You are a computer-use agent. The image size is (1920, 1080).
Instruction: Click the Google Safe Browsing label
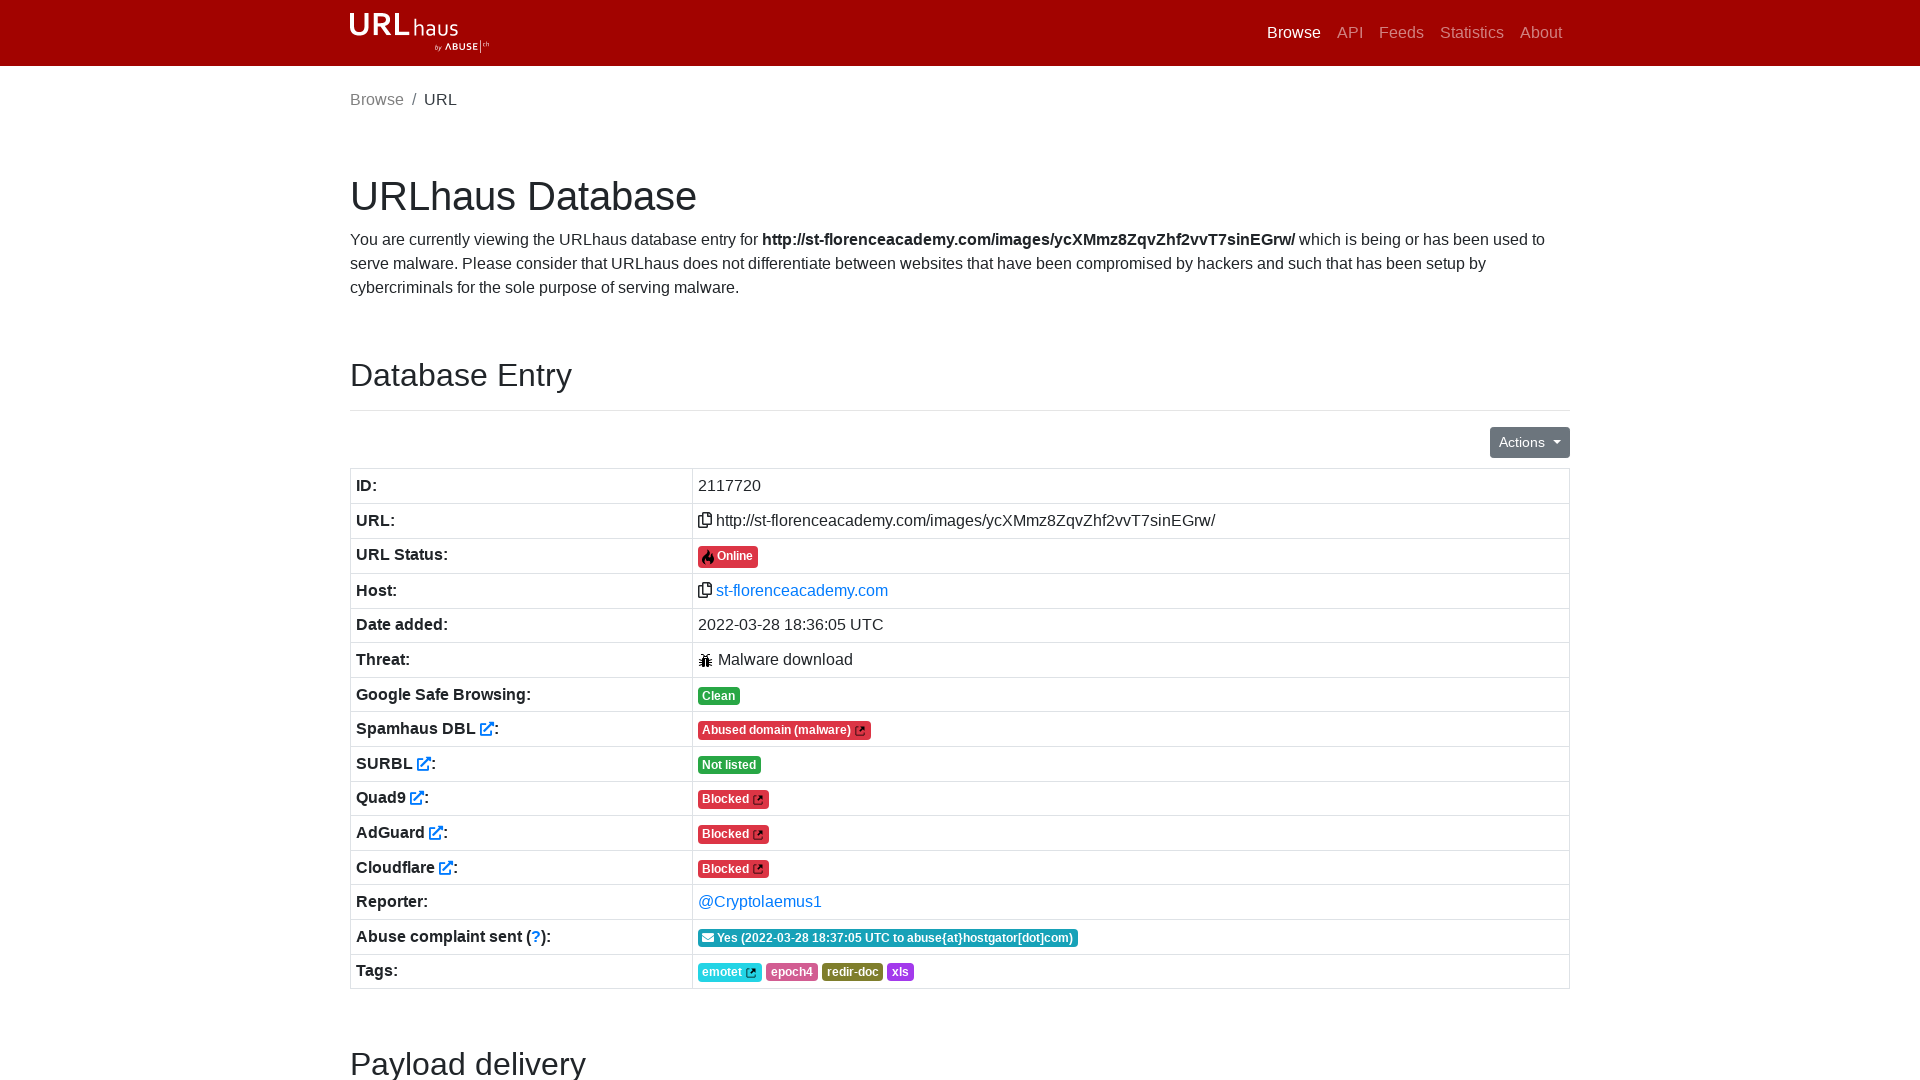(443, 695)
